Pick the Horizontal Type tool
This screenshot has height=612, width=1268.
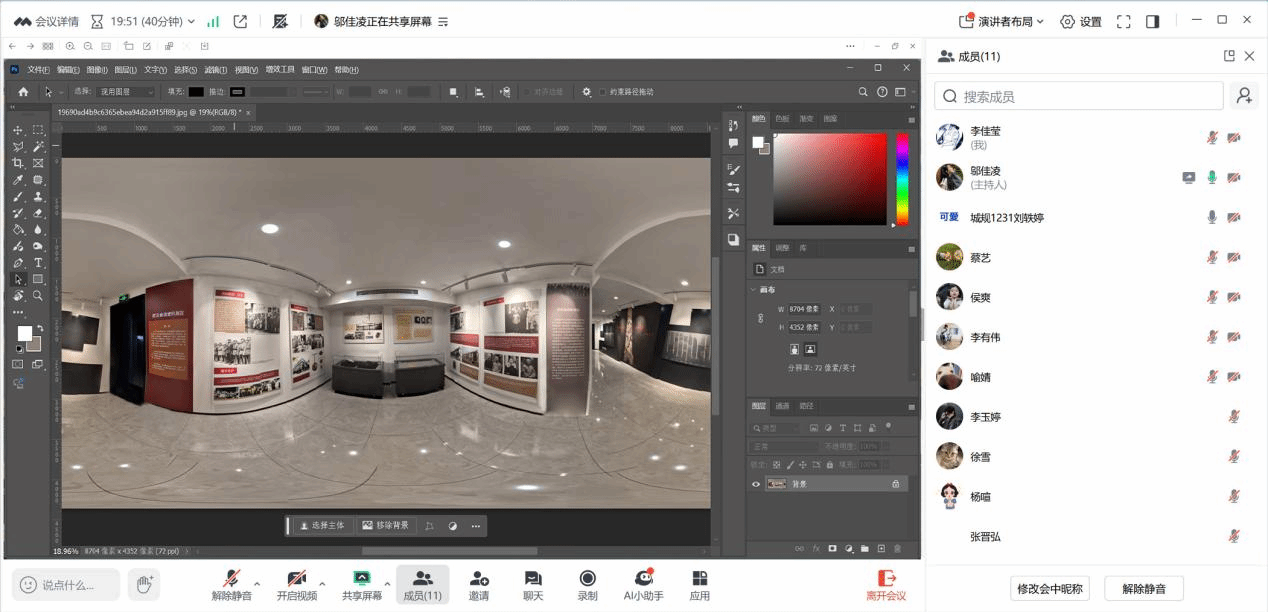(38, 263)
